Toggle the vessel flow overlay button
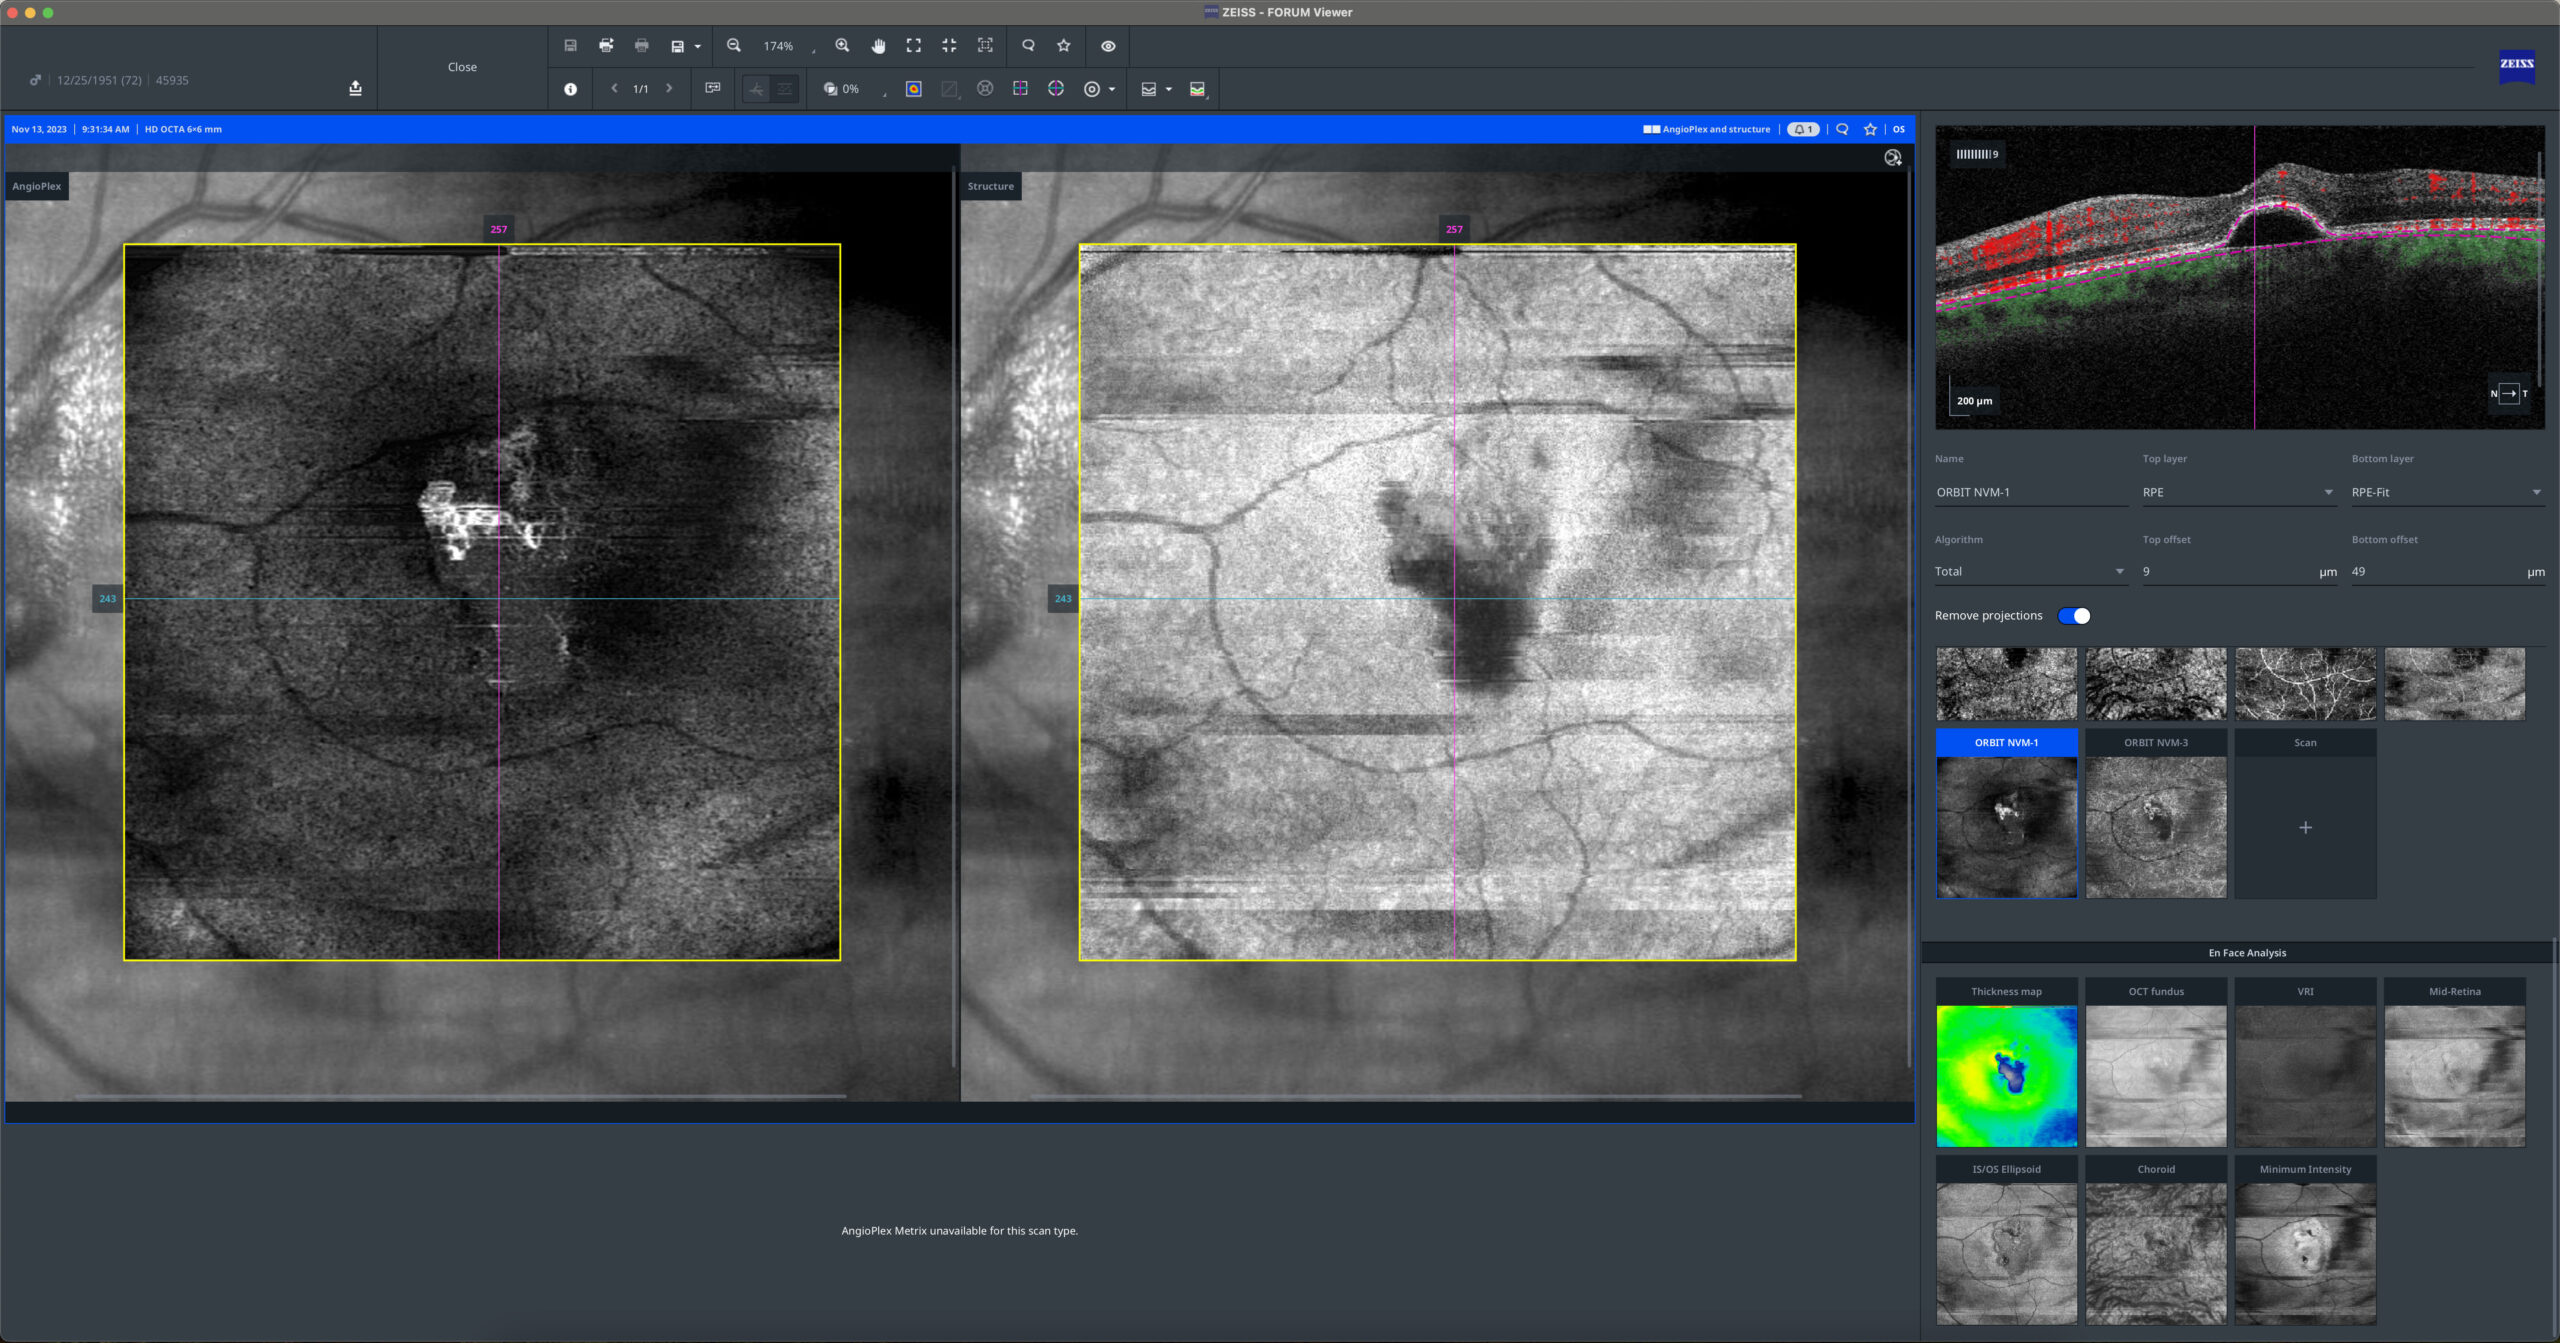 point(757,89)
